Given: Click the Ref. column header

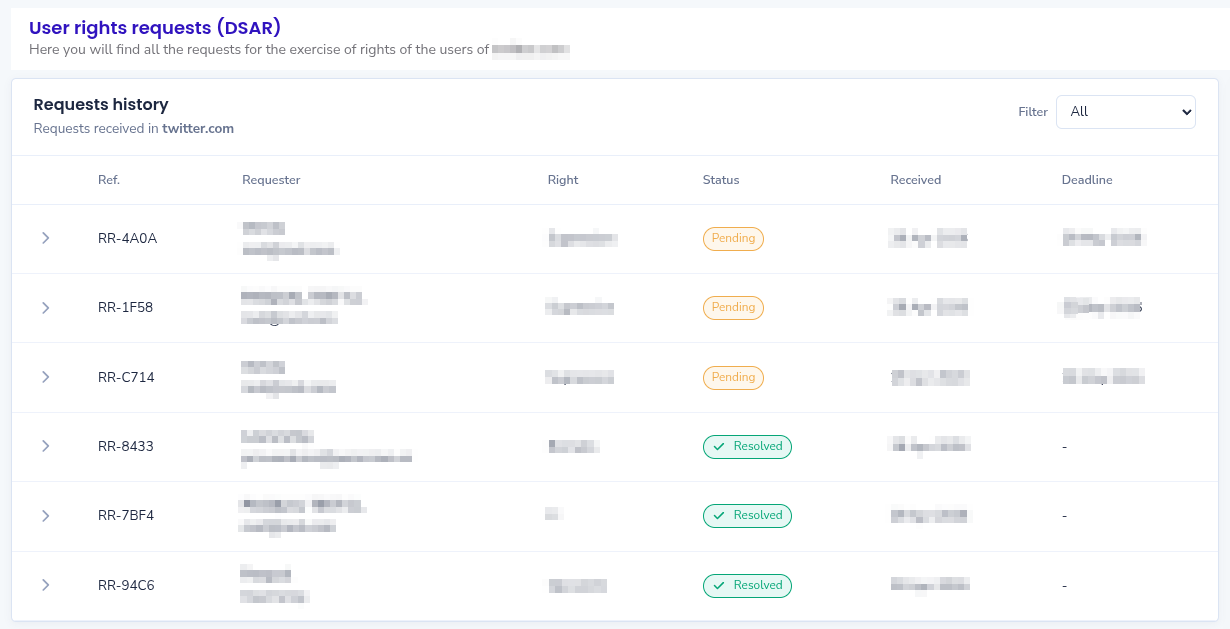Looking at the screenshot, I should (x=109, y=180).
